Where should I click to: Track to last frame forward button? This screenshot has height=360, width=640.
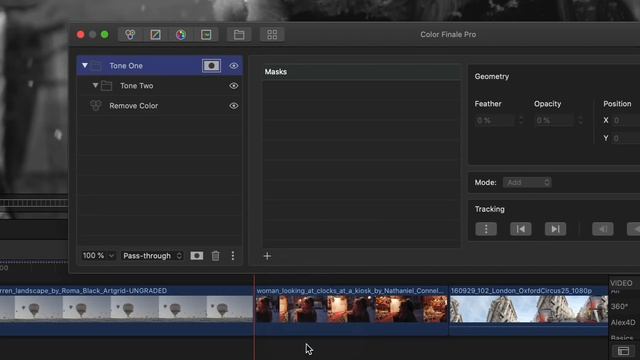click(556, 229)
